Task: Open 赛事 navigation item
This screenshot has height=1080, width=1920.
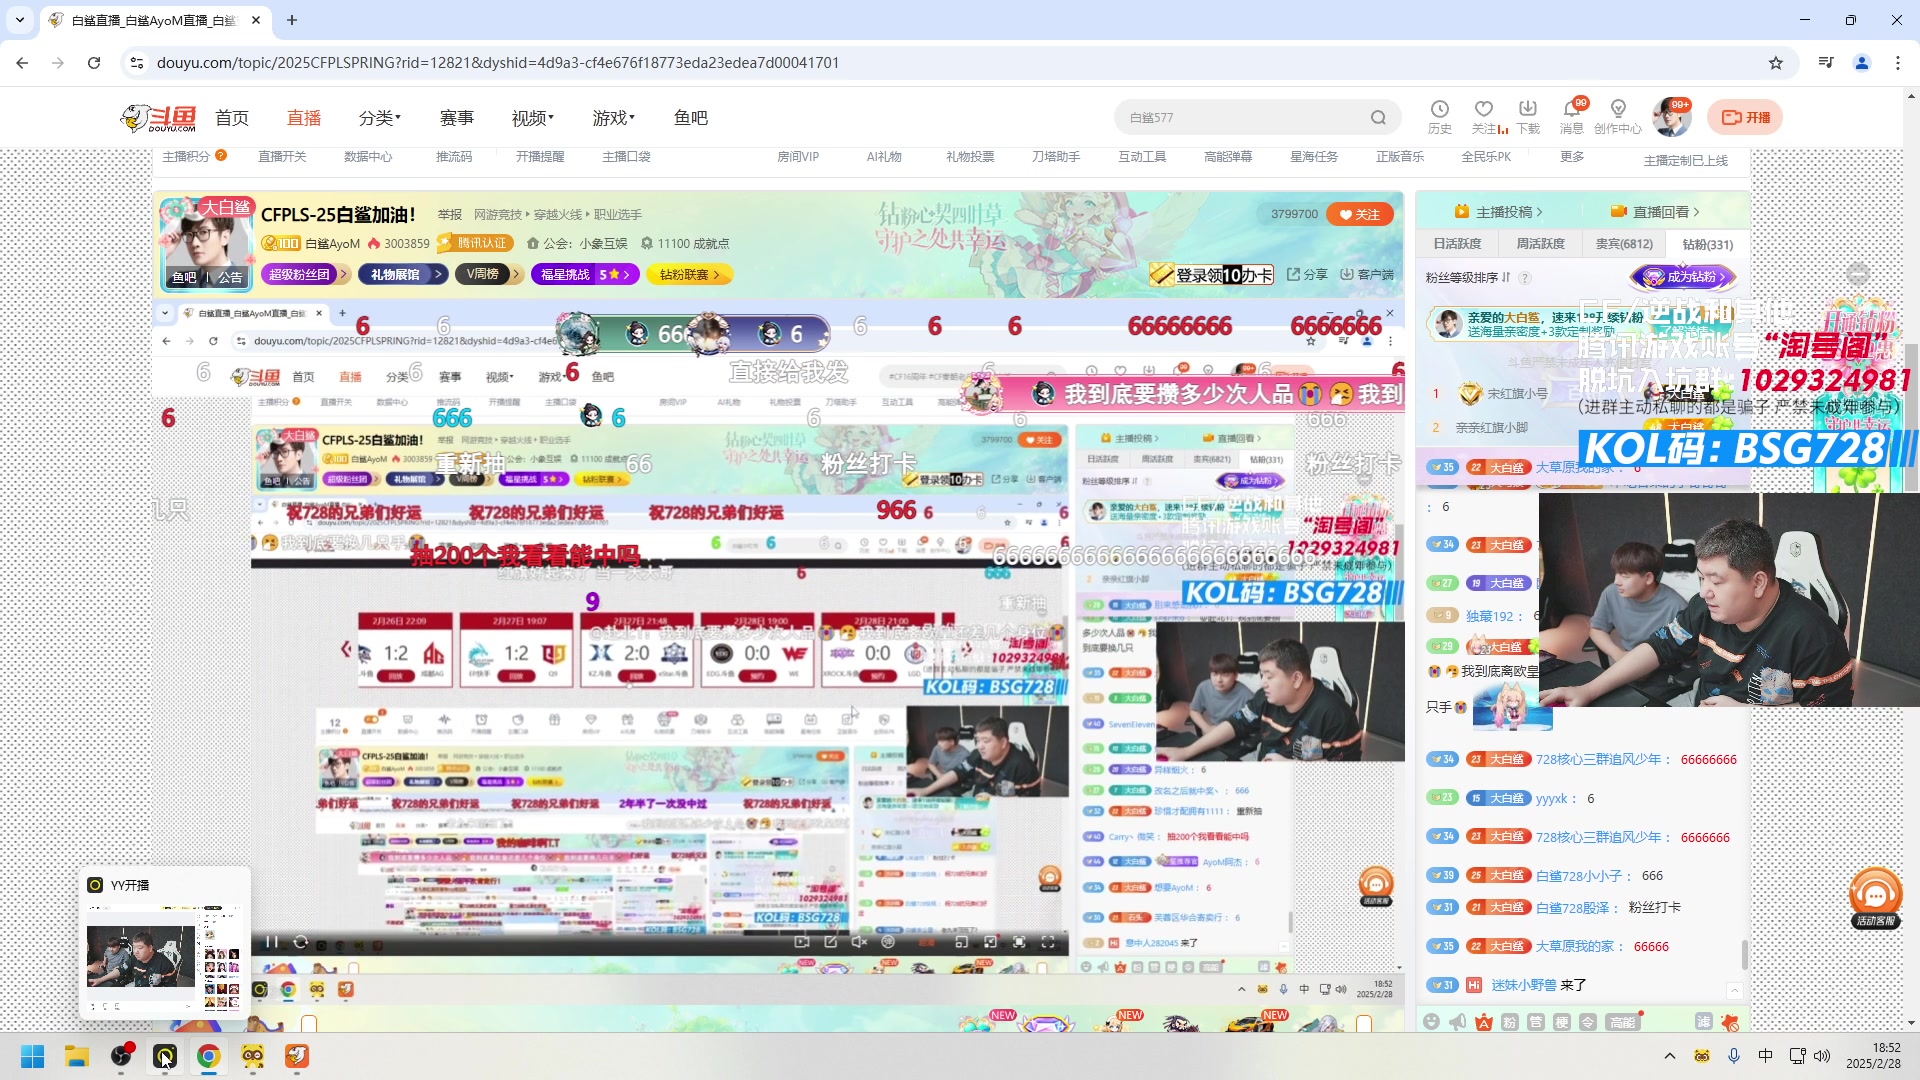Action: coord(457,118)
